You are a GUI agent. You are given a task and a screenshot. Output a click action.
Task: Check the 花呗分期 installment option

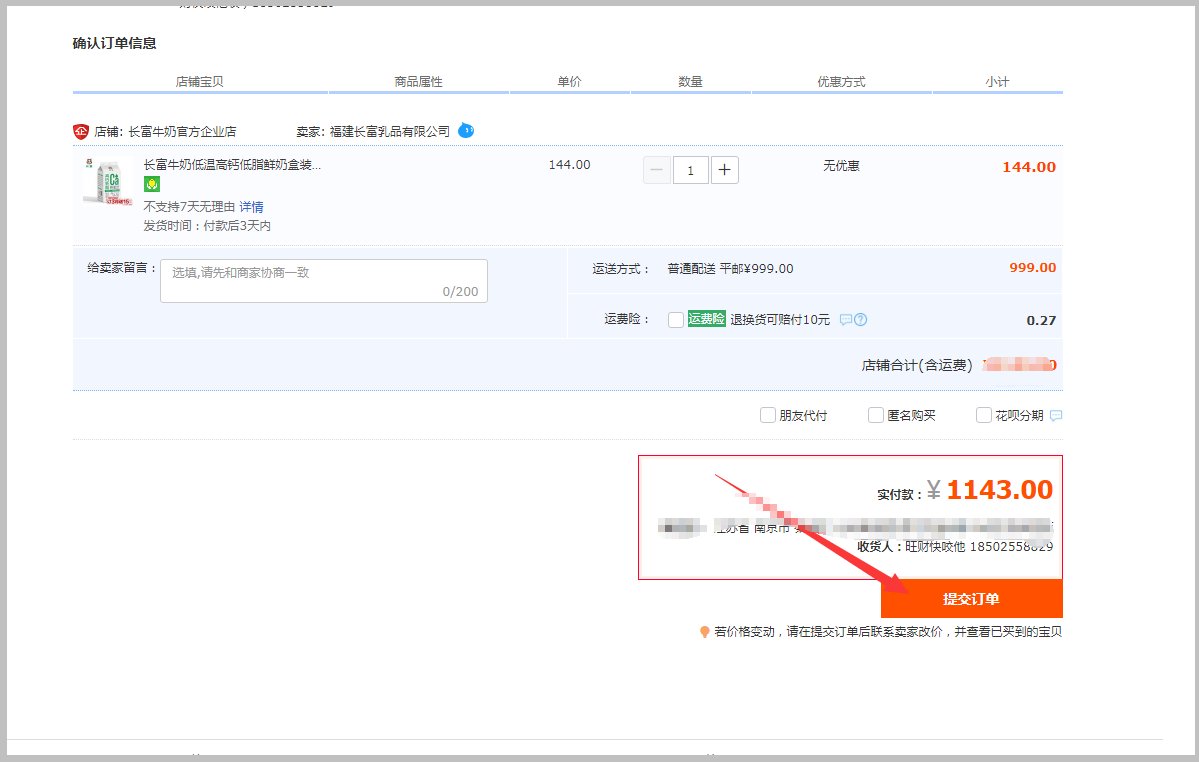[x=983, y=414]
